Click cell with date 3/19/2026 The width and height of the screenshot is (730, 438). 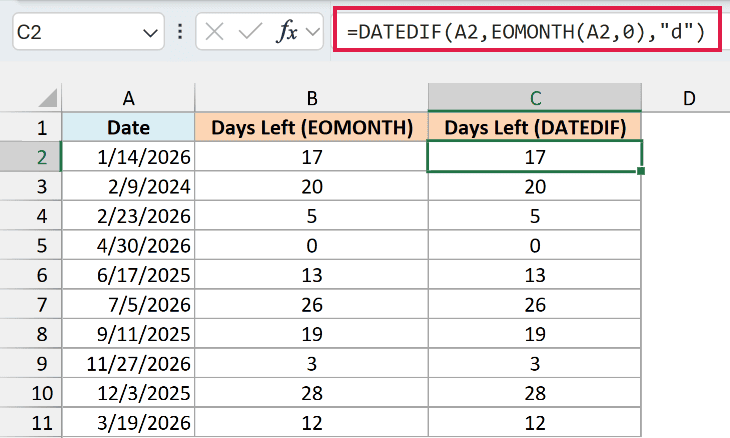coord(128,423)
